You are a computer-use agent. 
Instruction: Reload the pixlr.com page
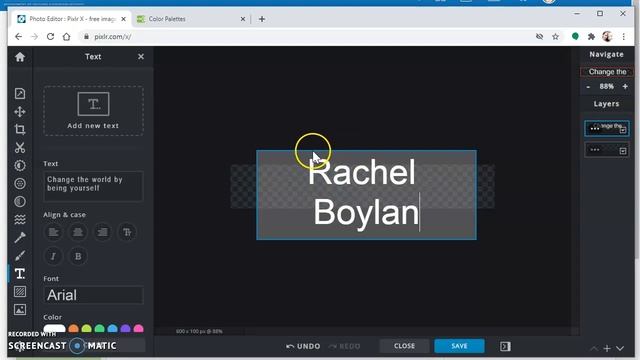[x=50, y=37]
